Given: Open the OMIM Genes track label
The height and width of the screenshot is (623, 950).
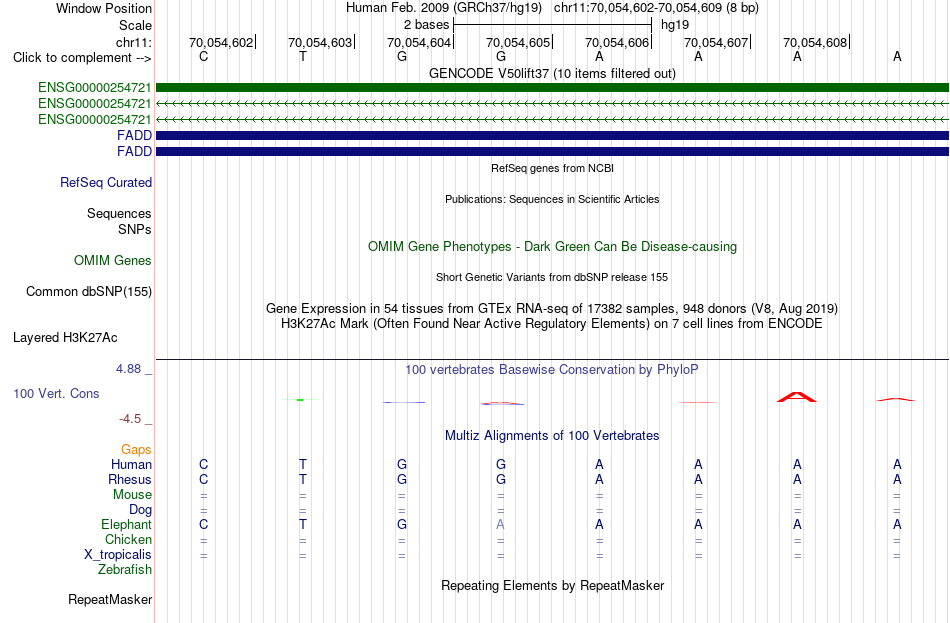Looking at the screenshot, I should coord(113,261).
